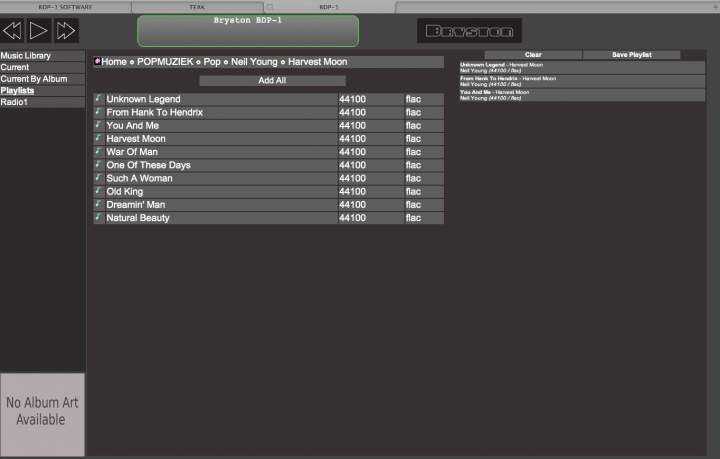
Task: Open the Current queue view
Action: [x=42, y=67]
